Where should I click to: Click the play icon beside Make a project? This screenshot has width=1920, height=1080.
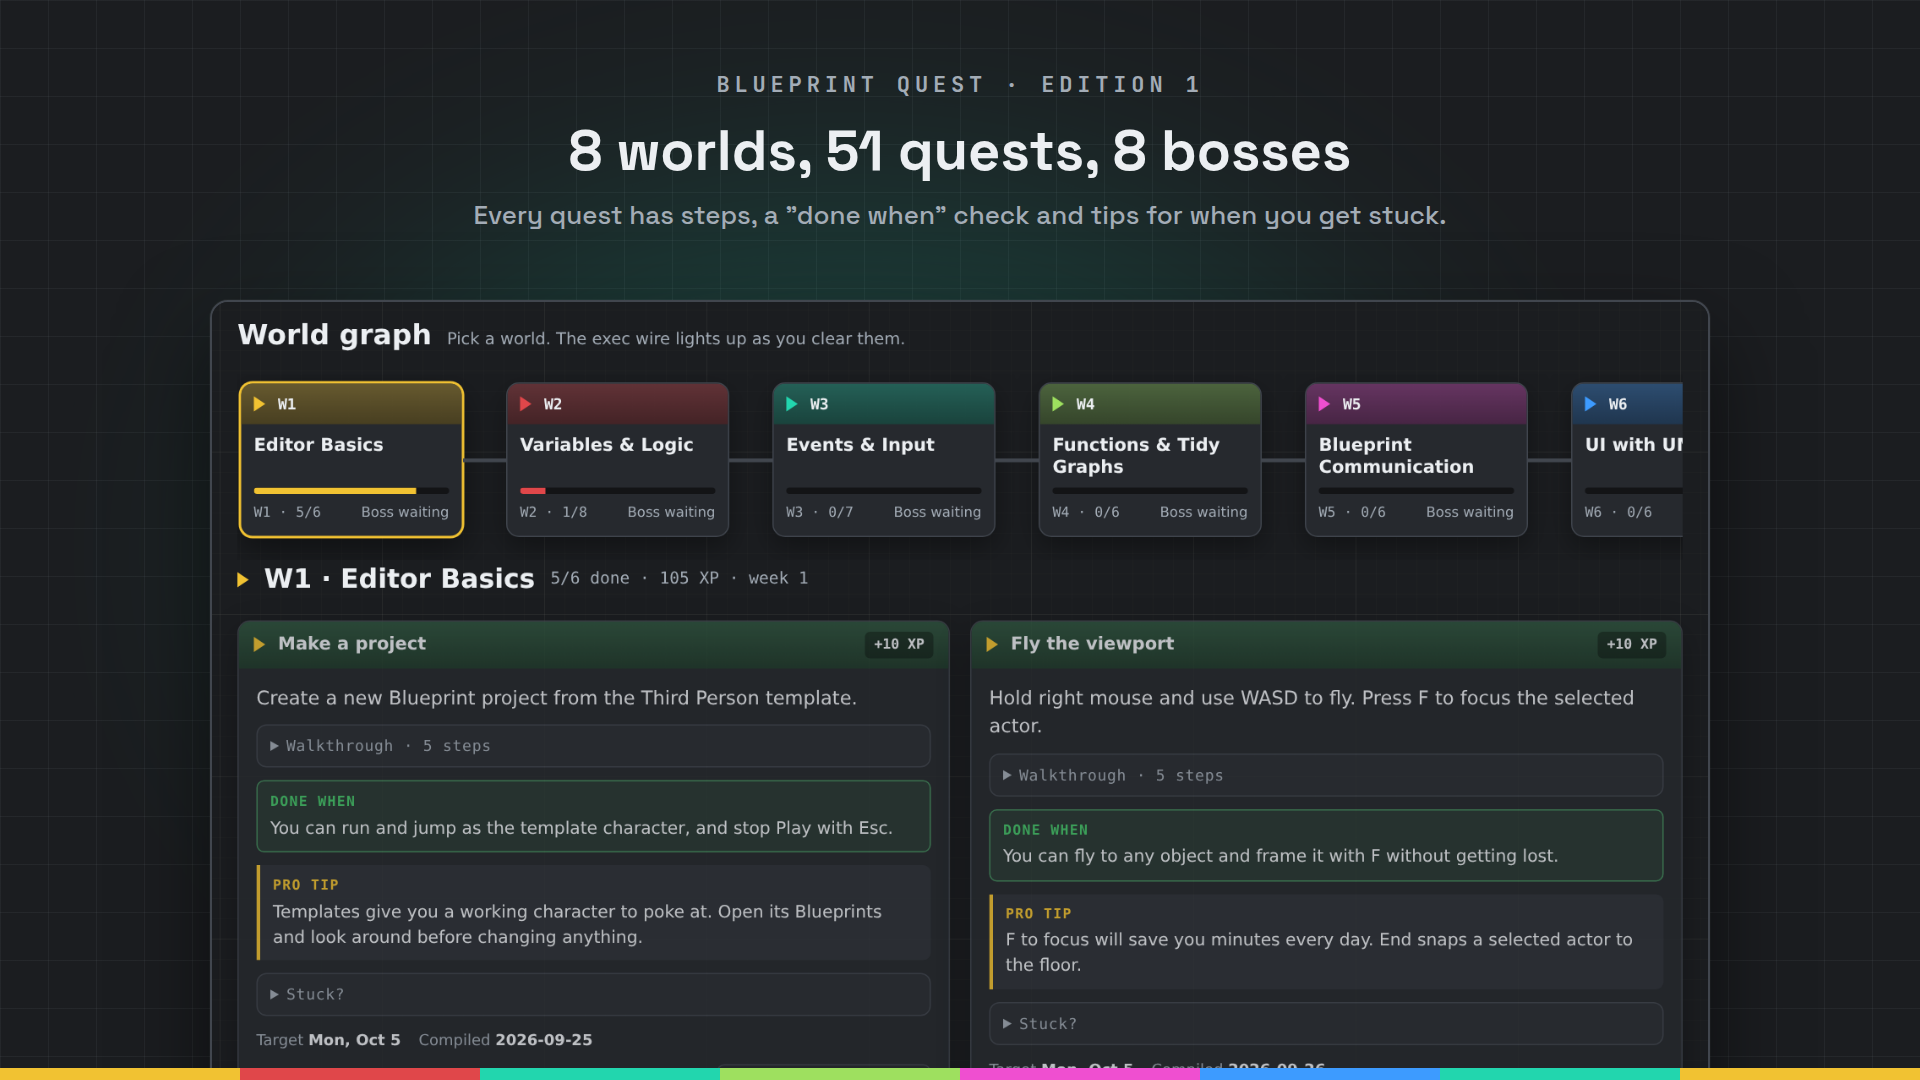pos(259,644)
